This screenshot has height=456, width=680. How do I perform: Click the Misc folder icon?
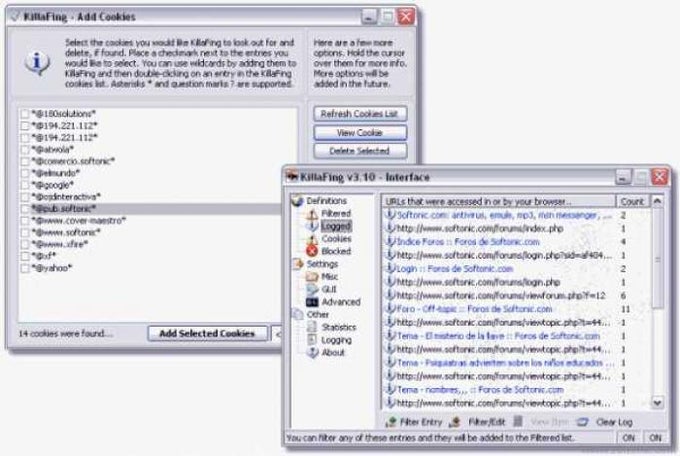(x=312, y=276)
